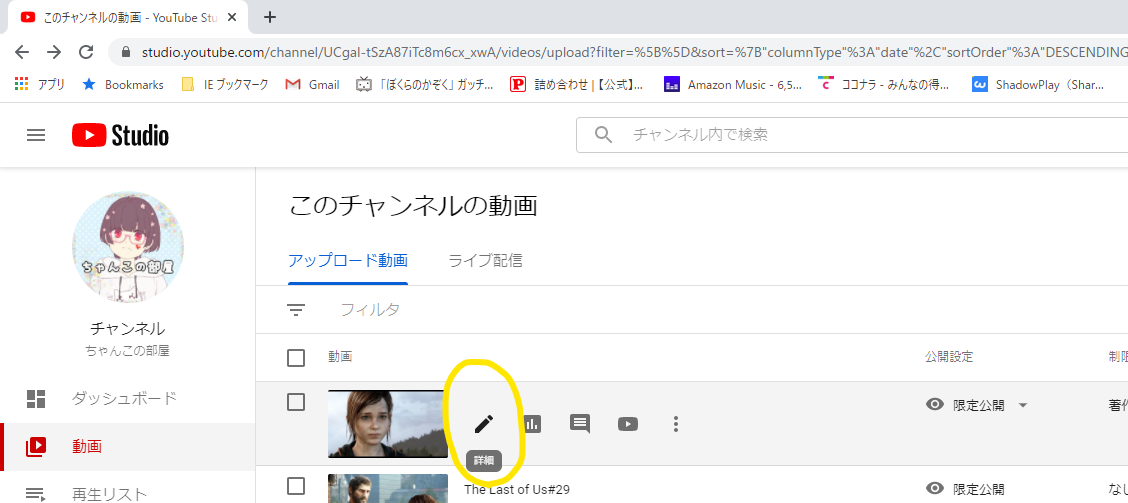
Task: Click the site lock icon in address bar
Action: 127,52
